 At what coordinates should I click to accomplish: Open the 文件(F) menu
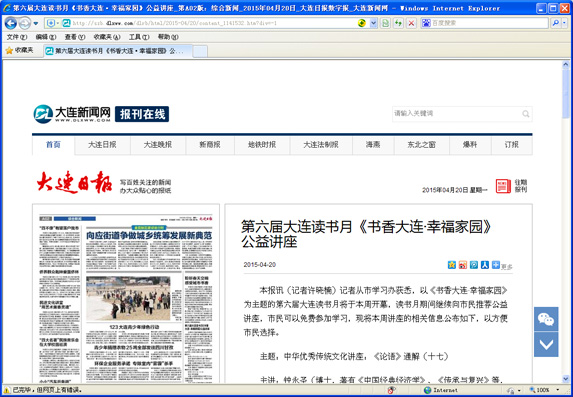17,37
